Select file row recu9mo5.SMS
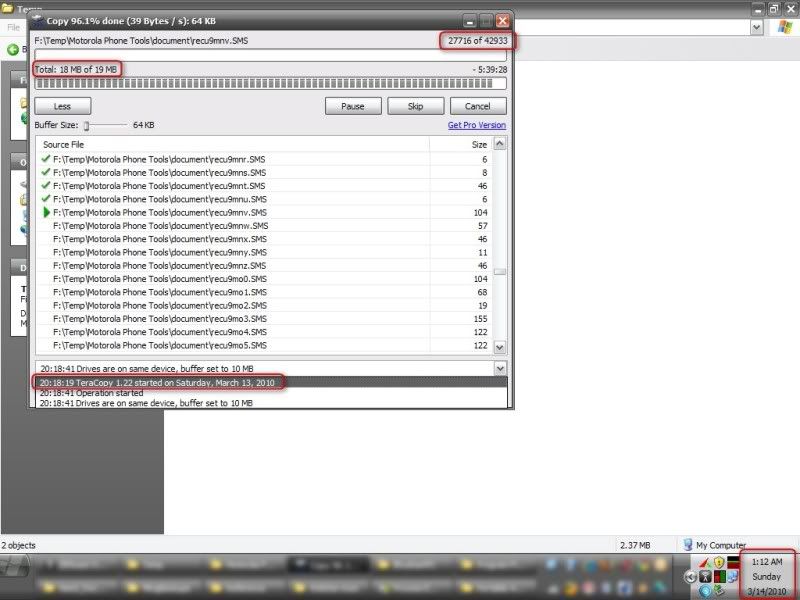This screenshot has height=600, width=800. tap(264, 345)
